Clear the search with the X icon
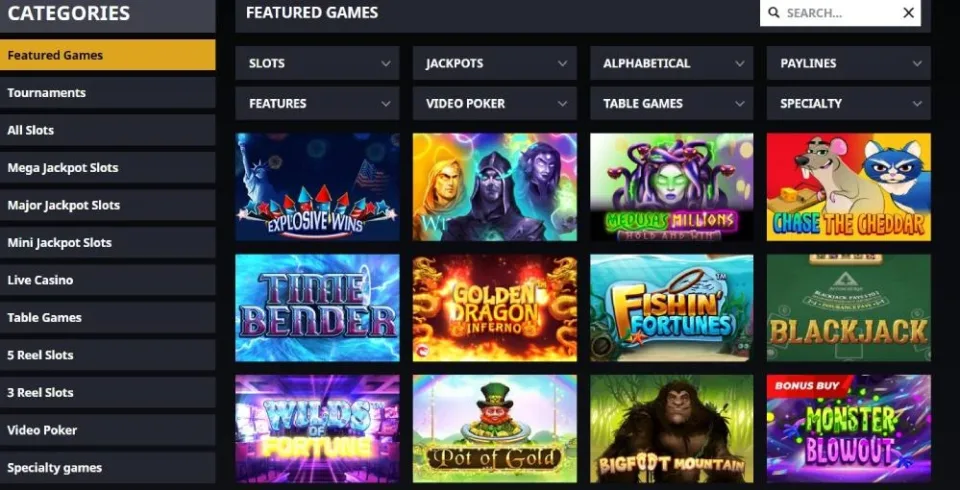960x490 pixels. 909,13
